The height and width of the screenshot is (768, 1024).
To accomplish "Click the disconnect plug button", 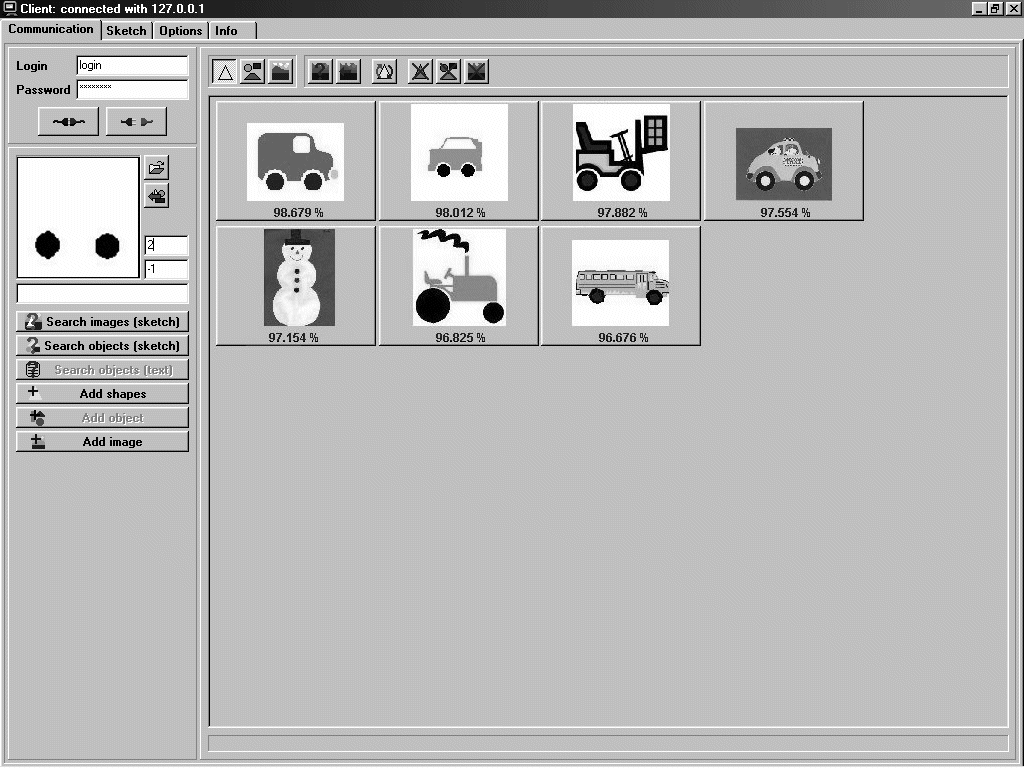I will point(136,122).
